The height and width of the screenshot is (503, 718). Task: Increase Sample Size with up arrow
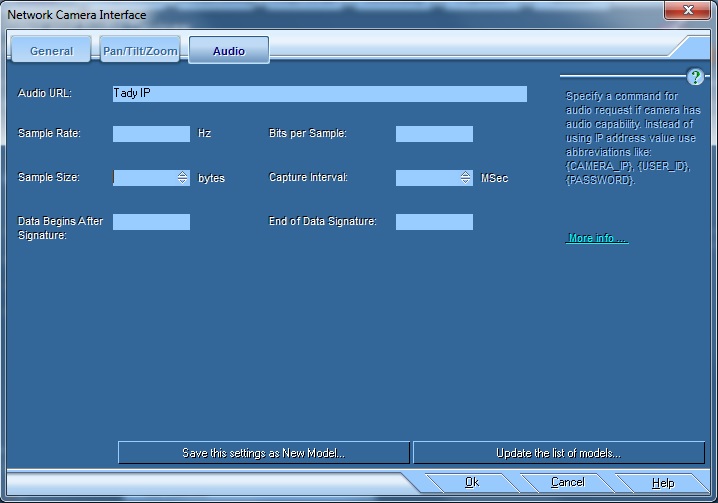click(x=183, y=174)
